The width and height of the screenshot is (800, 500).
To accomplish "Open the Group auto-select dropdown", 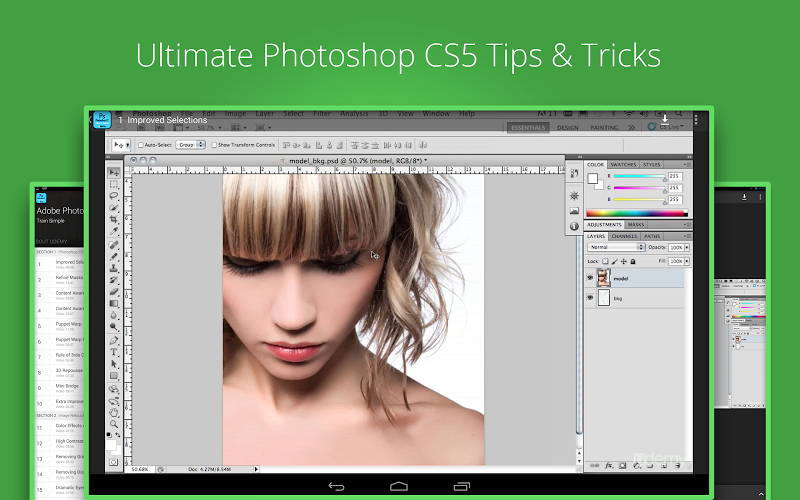I will [190, 145].
